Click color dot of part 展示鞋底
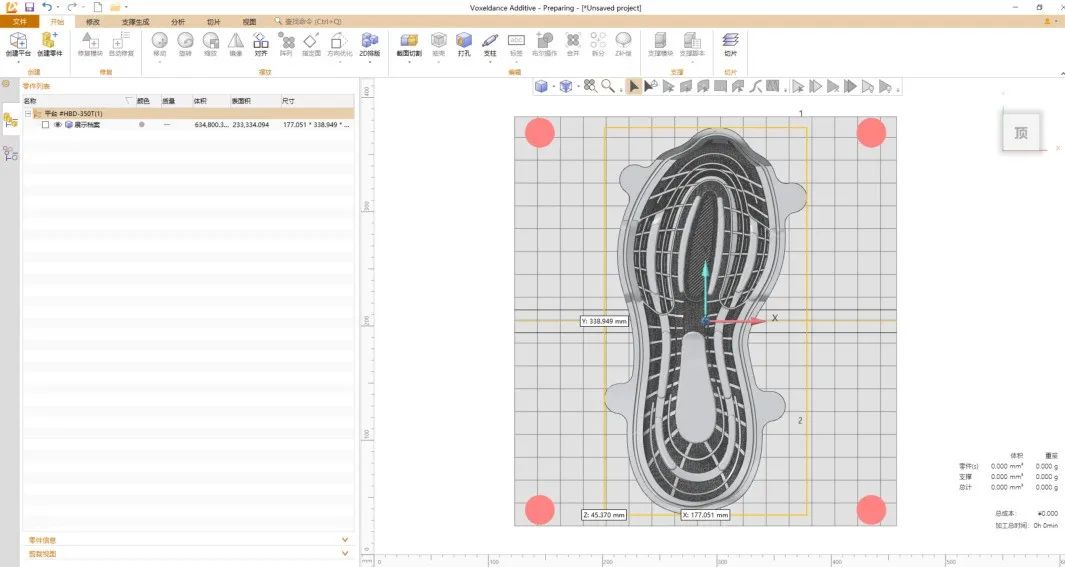This screenshot has height=567, width=1065. pos(141,125)
